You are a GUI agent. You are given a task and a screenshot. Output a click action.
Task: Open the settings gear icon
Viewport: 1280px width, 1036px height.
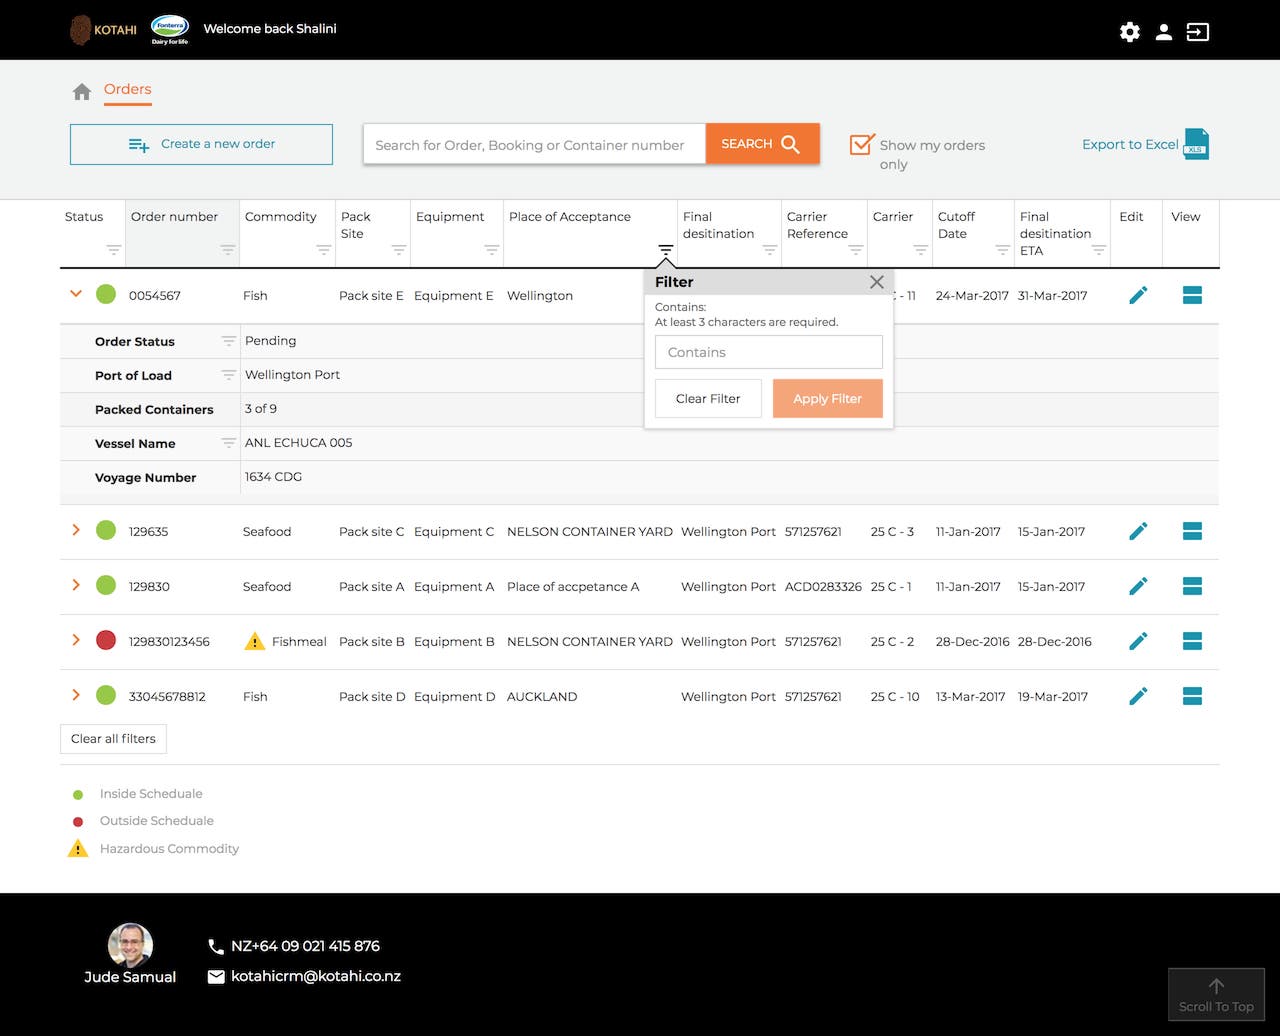pos(1129,31)
